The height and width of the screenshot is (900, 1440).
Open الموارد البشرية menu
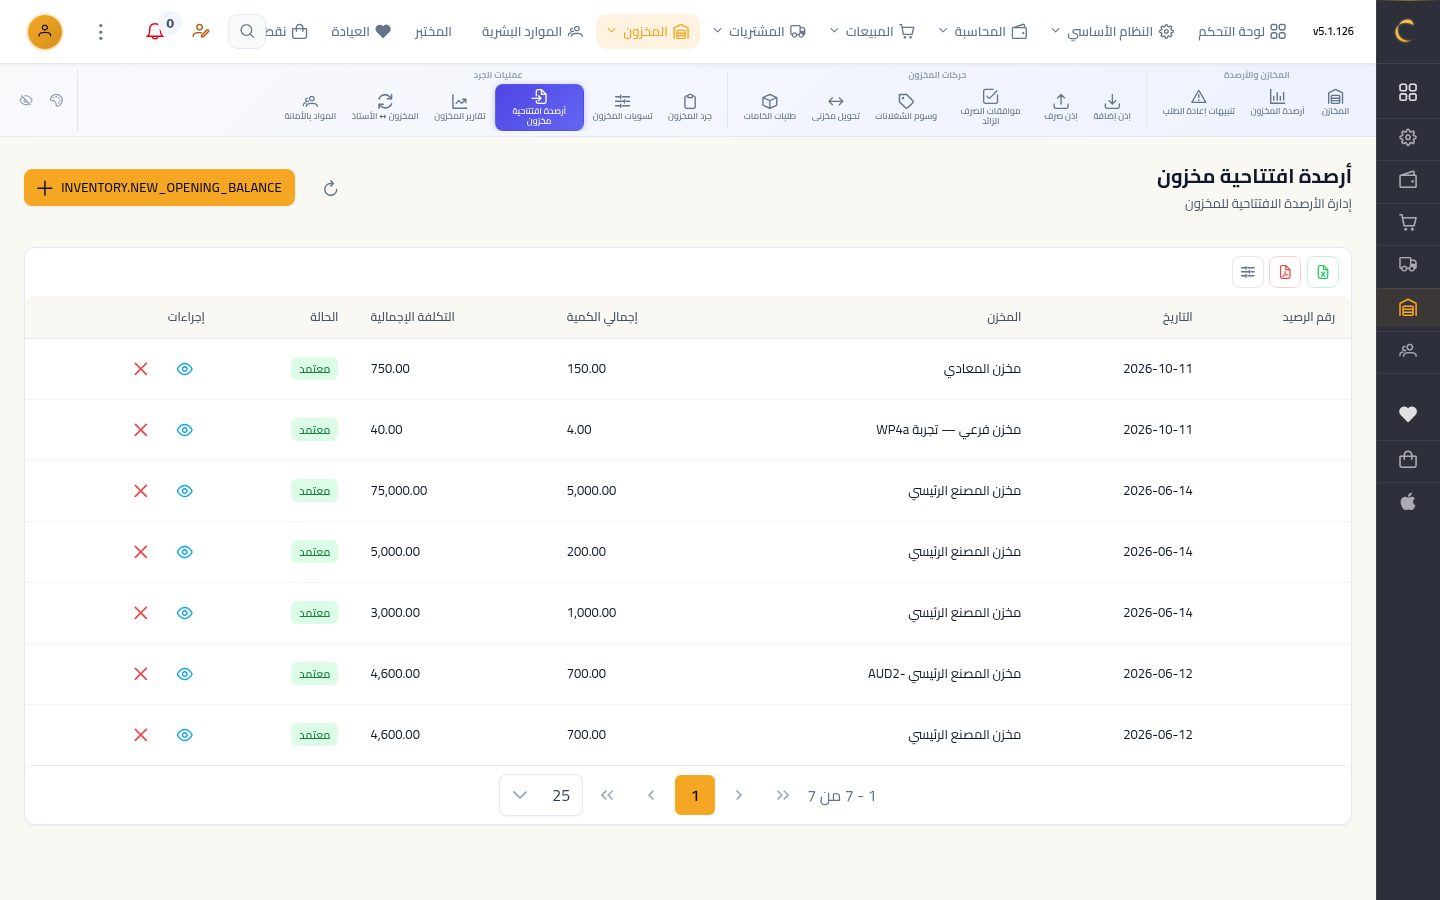(x=532, y=32)
